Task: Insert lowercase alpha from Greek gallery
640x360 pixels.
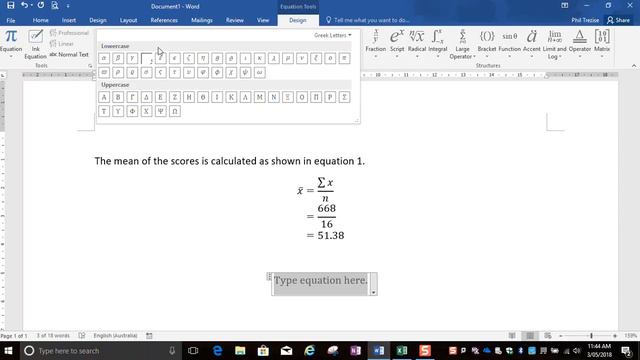Action: 104,58
